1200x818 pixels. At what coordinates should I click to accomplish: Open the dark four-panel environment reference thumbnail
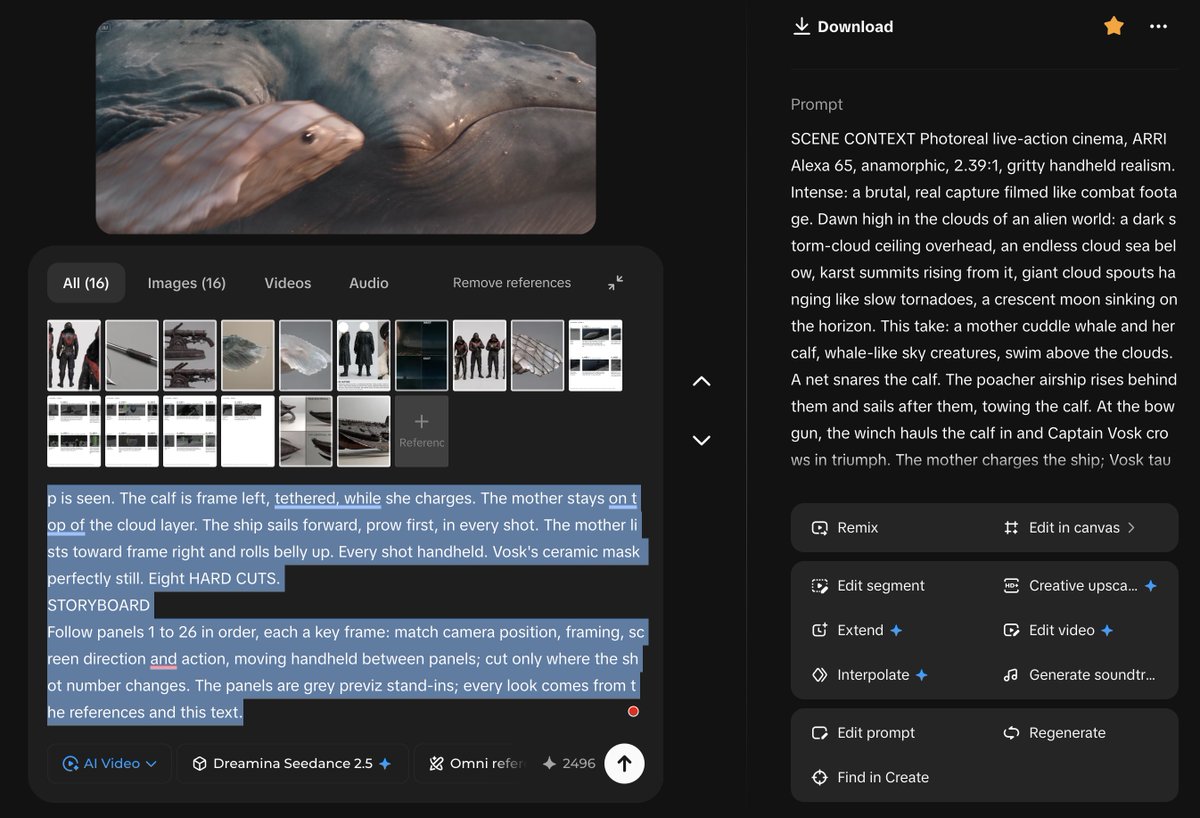(422, 355)
